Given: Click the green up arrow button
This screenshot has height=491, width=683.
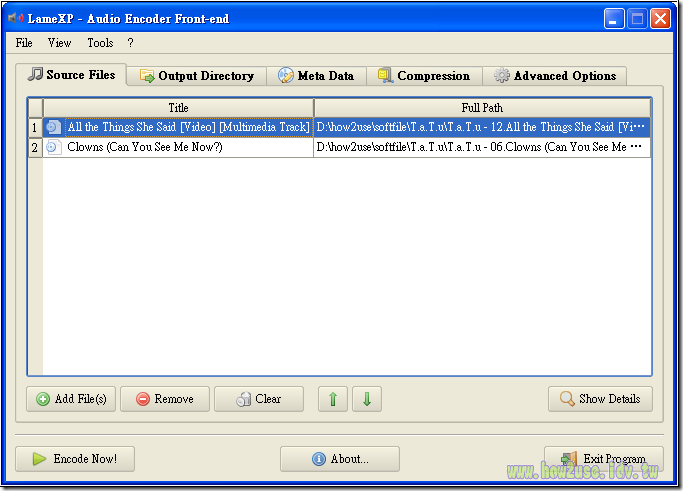Looking at the screenshot, I should coord(333,399).
